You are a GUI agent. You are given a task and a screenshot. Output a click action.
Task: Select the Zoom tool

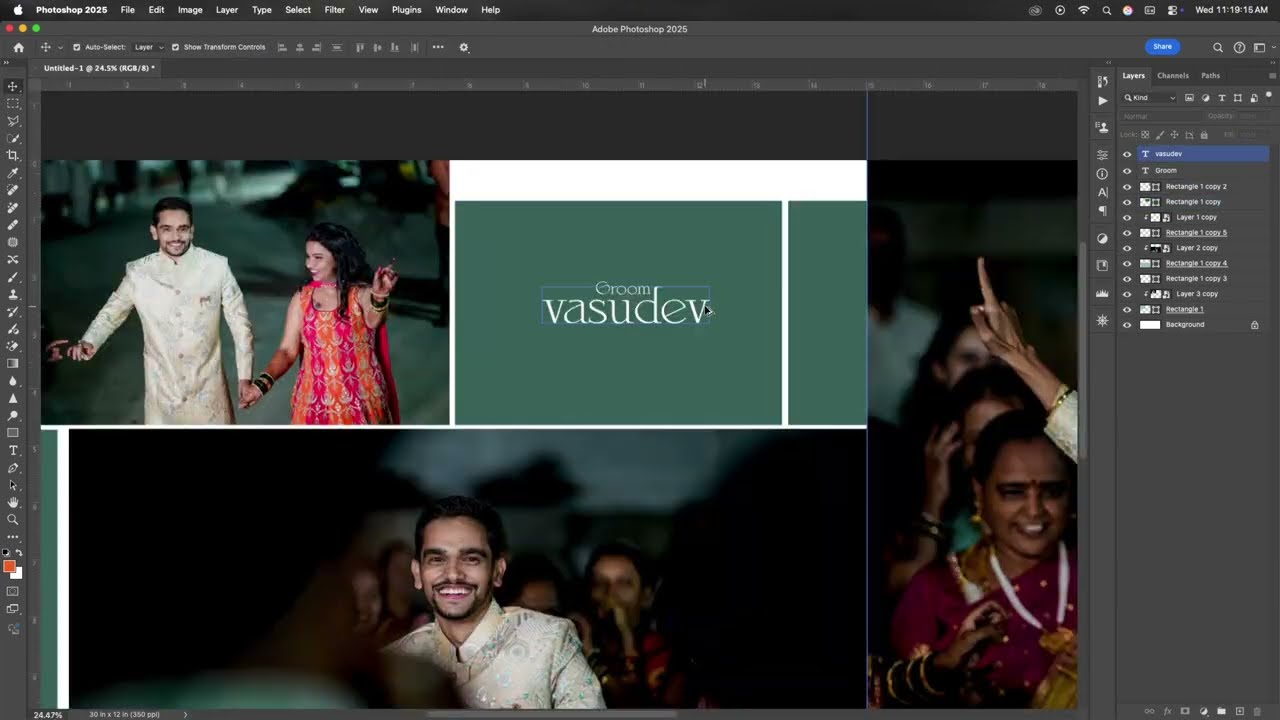point(13,519)
